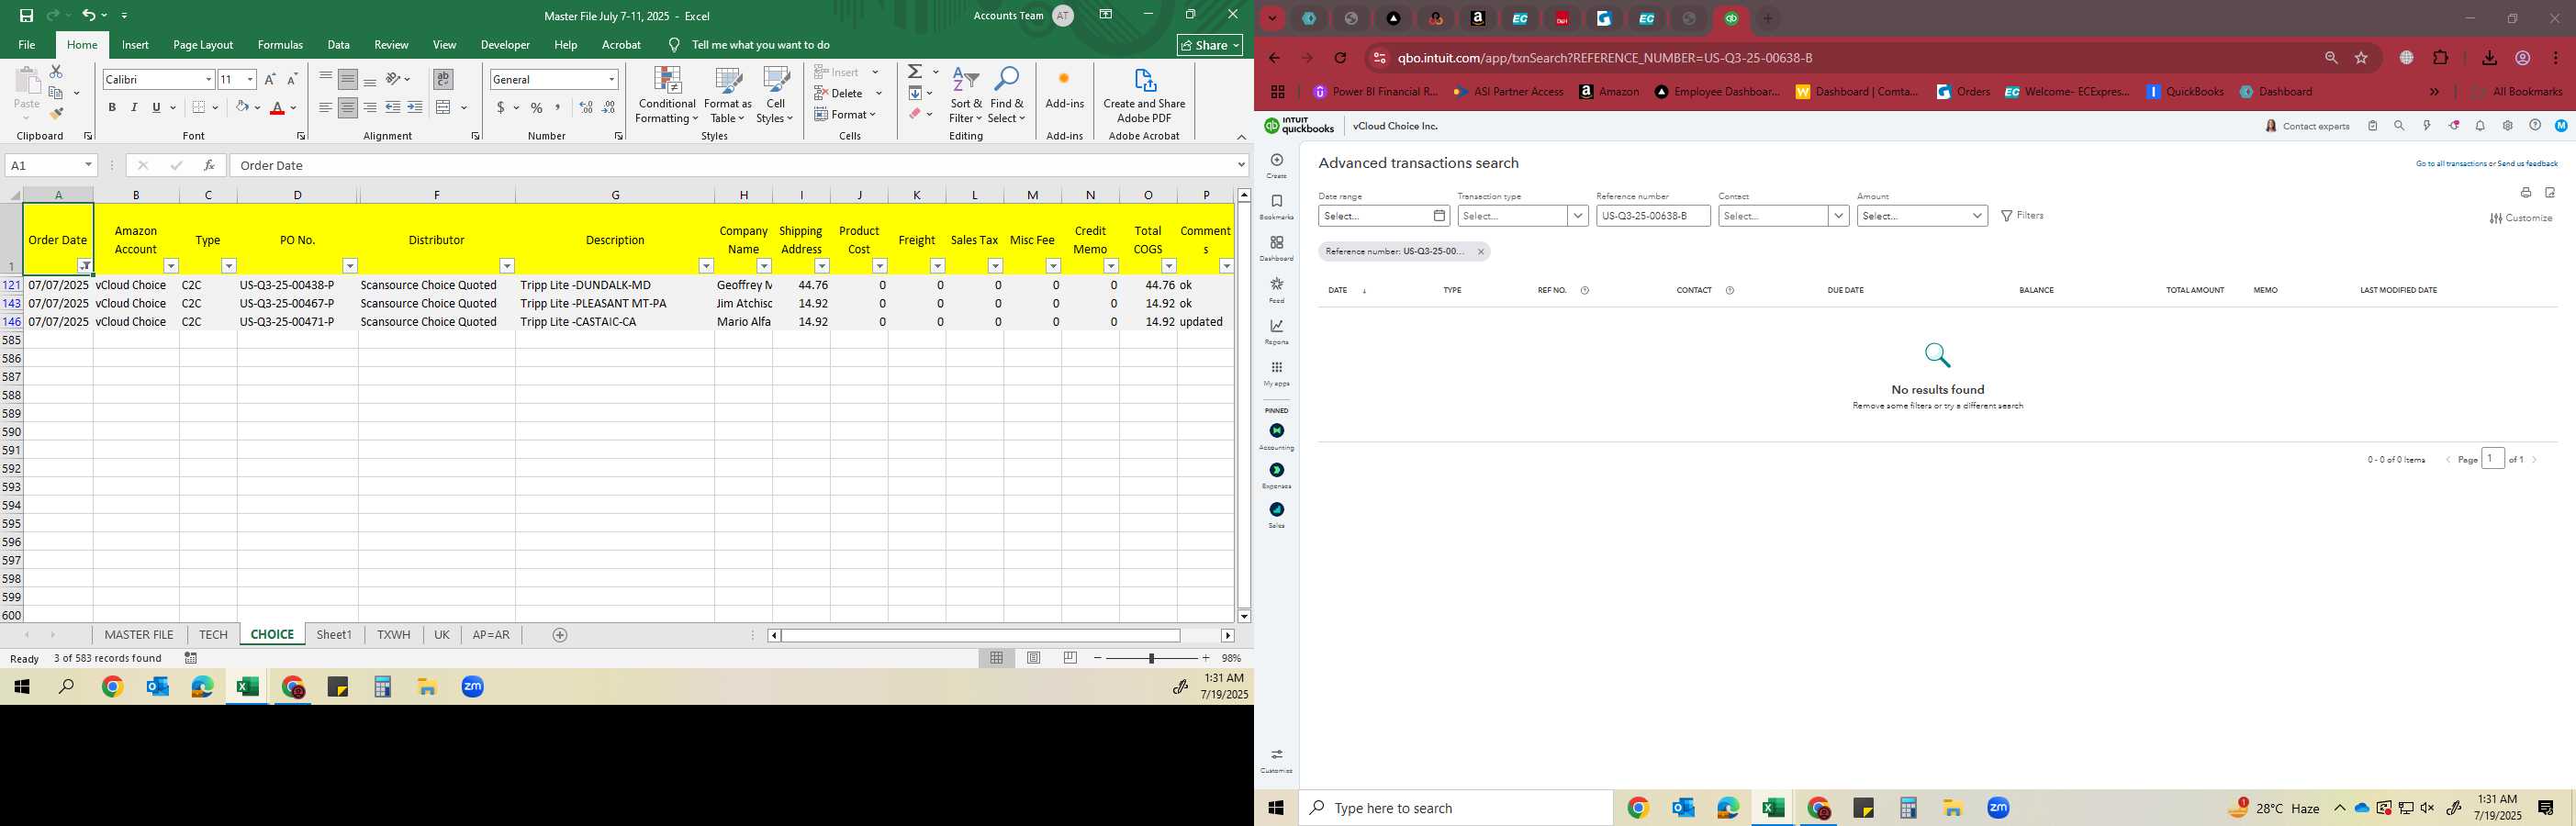The height and width of the screenshot is (826, 2576).
Task: Click the Name Box showing A1
Action: click(50, 165)
